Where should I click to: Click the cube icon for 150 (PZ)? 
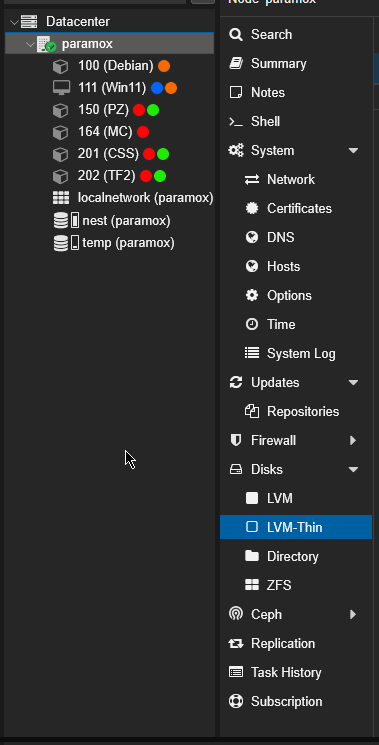60,110
